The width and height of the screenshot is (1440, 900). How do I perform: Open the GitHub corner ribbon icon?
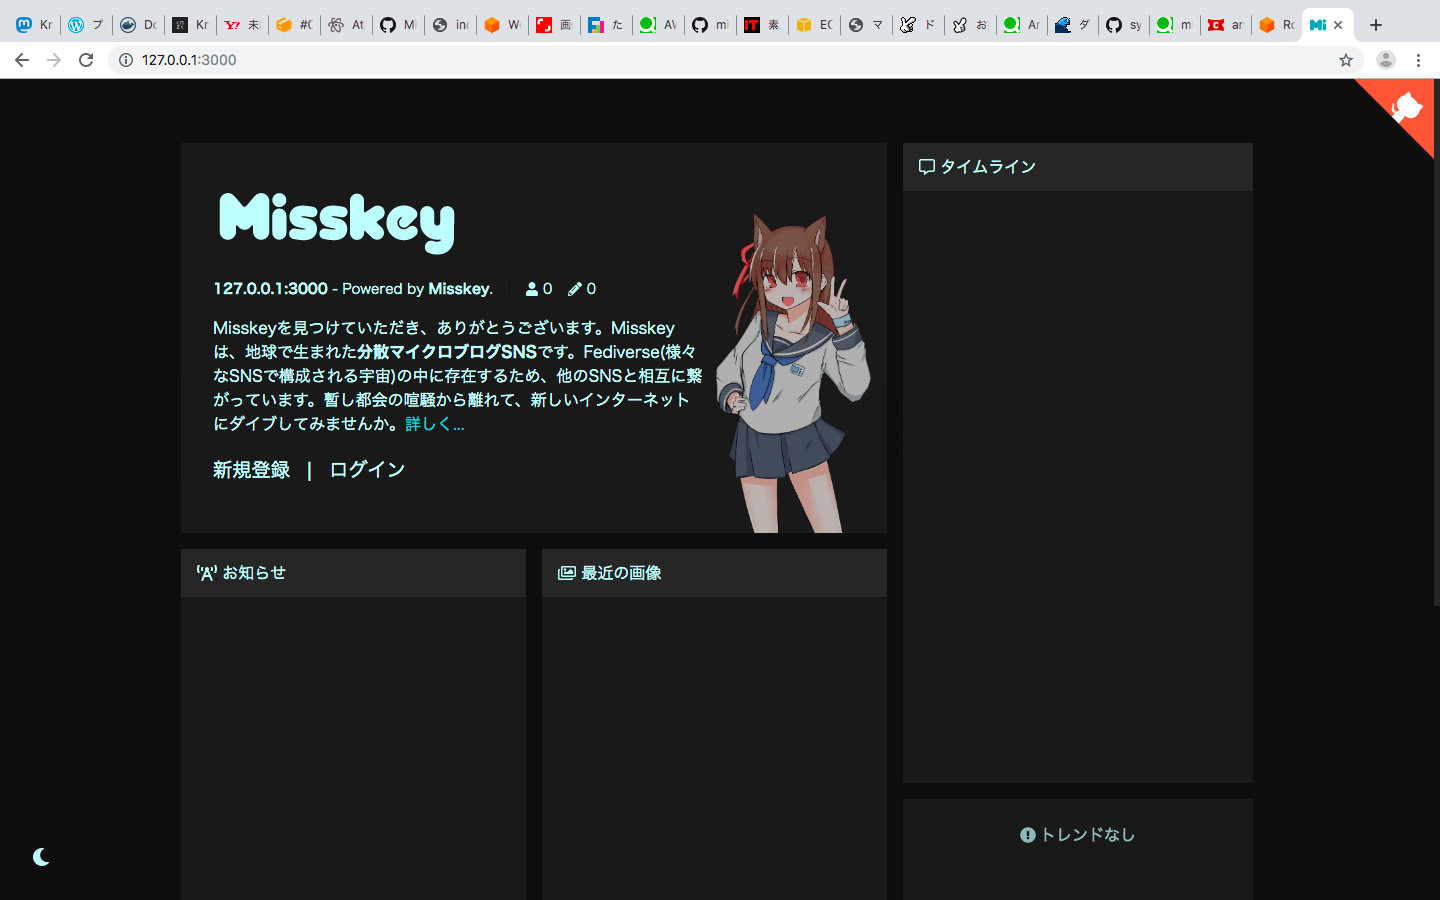1406,107
